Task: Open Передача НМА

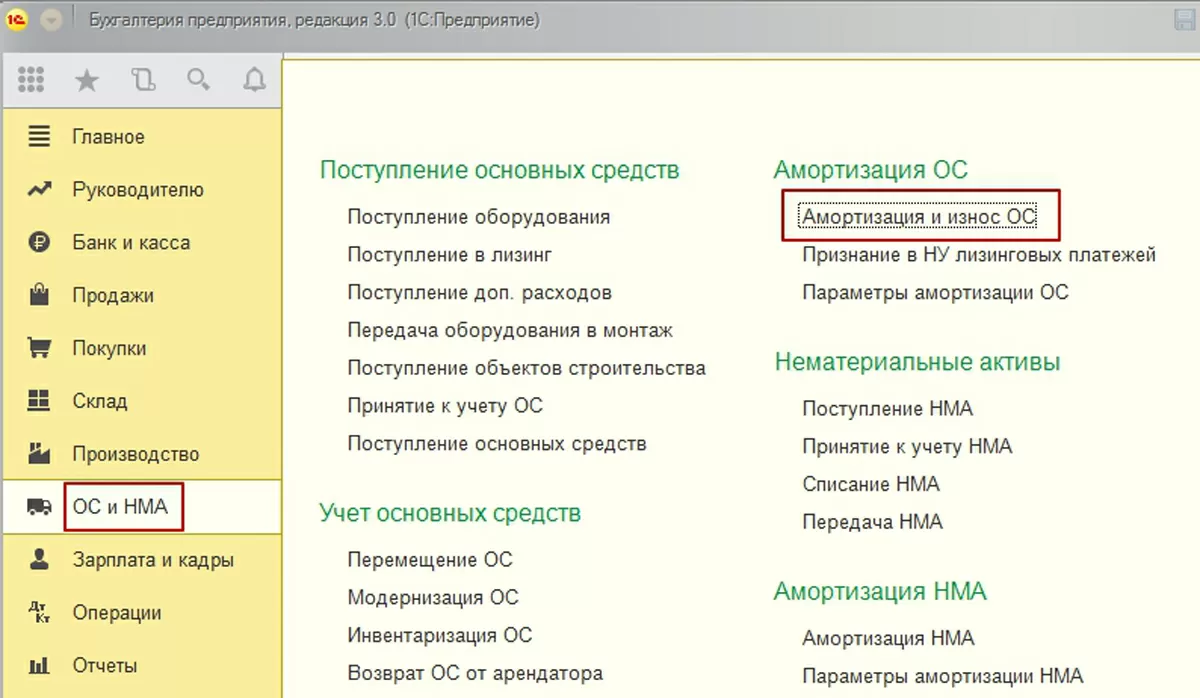Action: pyautogui.click(x=872, y=522)
